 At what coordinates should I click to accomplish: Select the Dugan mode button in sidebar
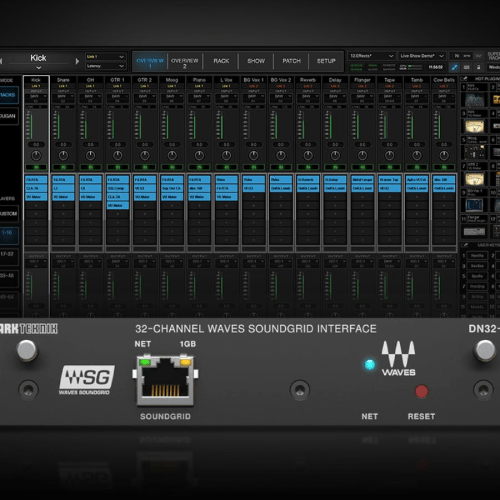[x=8, y=116]
